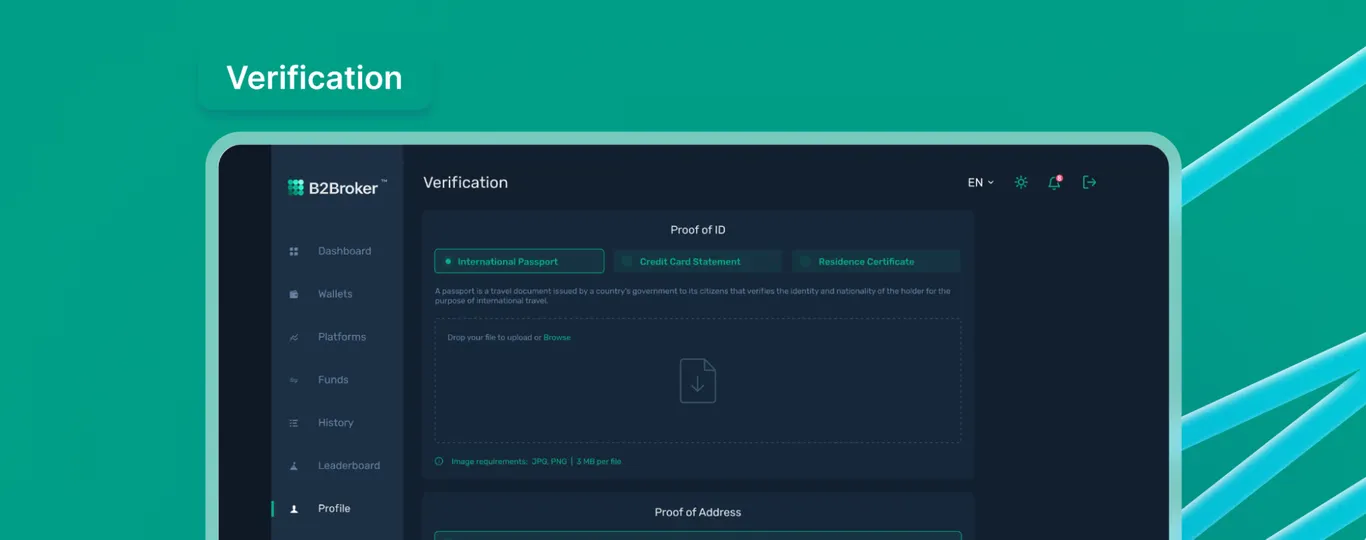Screen dimensions: 1366x540
Task: Click the Proof of Address field
Action: pyautogui.click(x=698, y=535)
